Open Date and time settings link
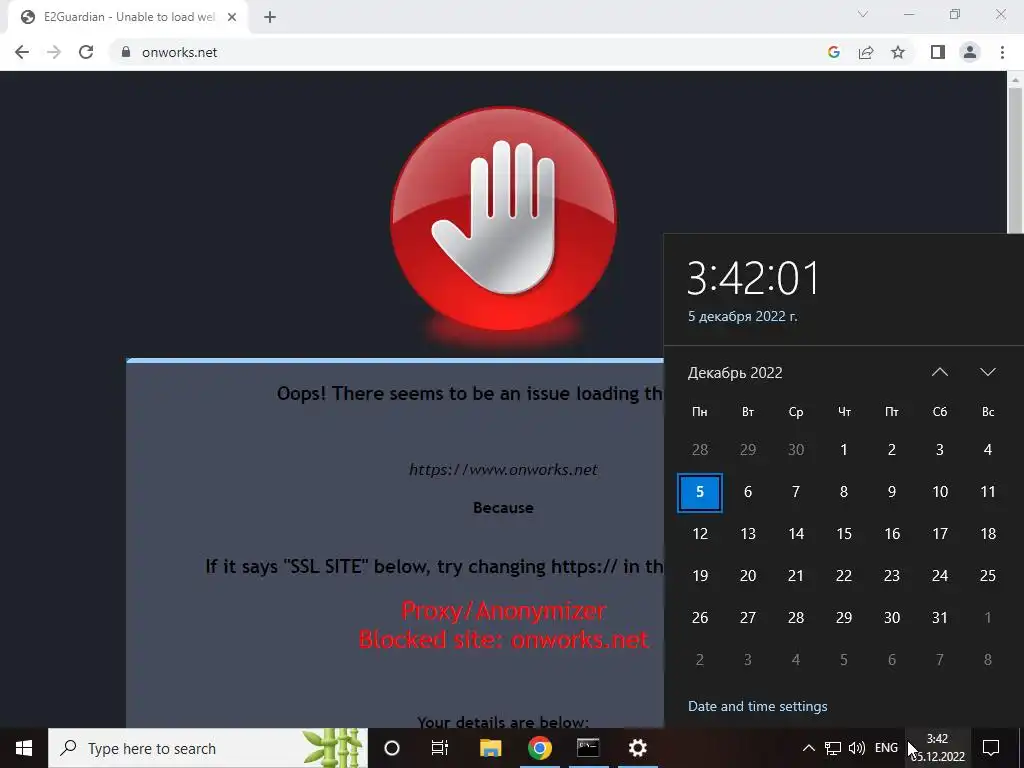 click(x=758, y=706)
